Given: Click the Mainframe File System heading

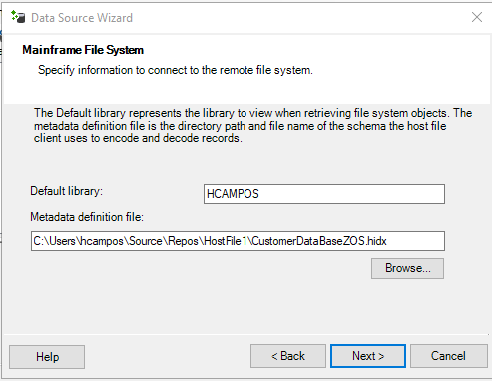Looking at the screenshot, I should (x=83, y=50).
